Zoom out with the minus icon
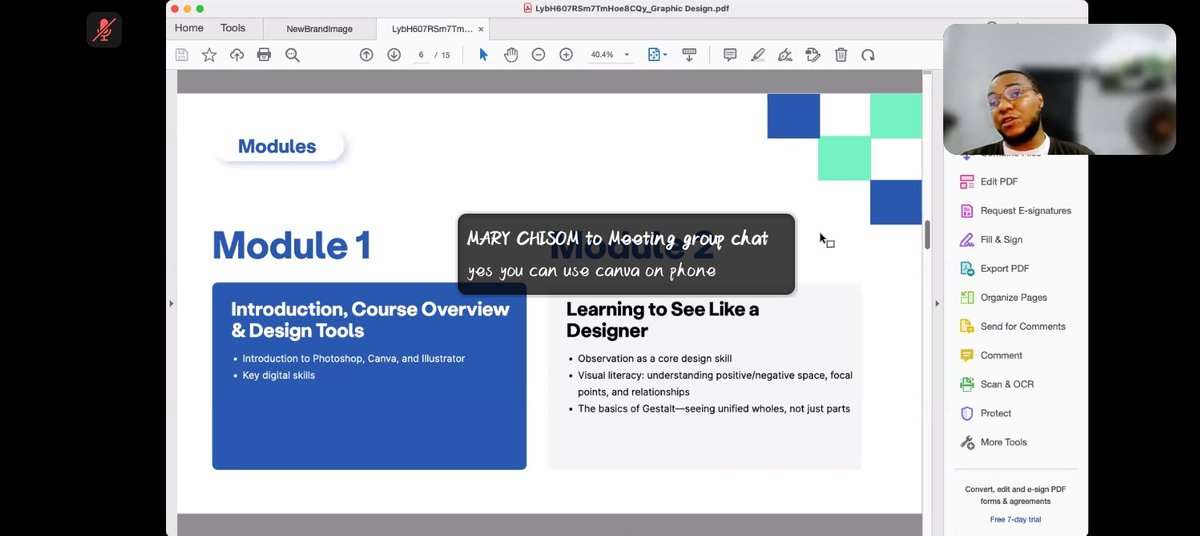Screen dimensions: 1200x536 click(538, 55)
